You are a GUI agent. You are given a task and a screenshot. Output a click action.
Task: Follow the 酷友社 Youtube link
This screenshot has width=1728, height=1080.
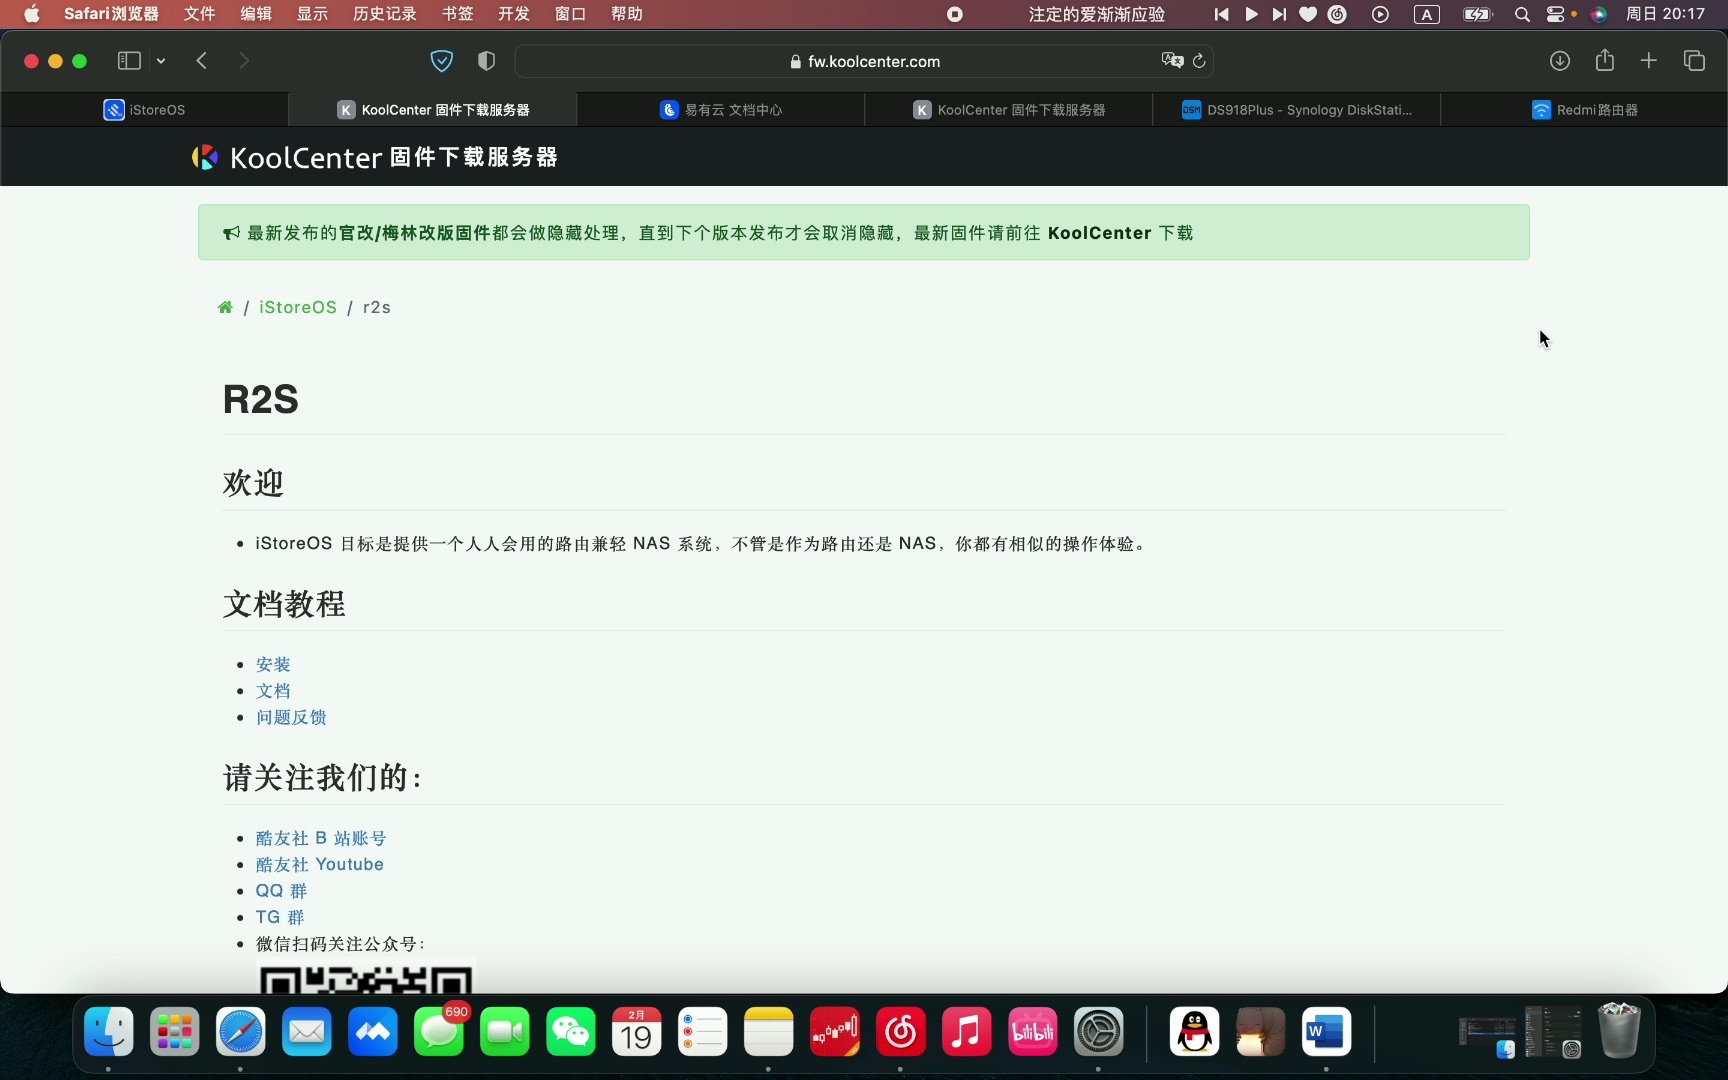[320, 864]
